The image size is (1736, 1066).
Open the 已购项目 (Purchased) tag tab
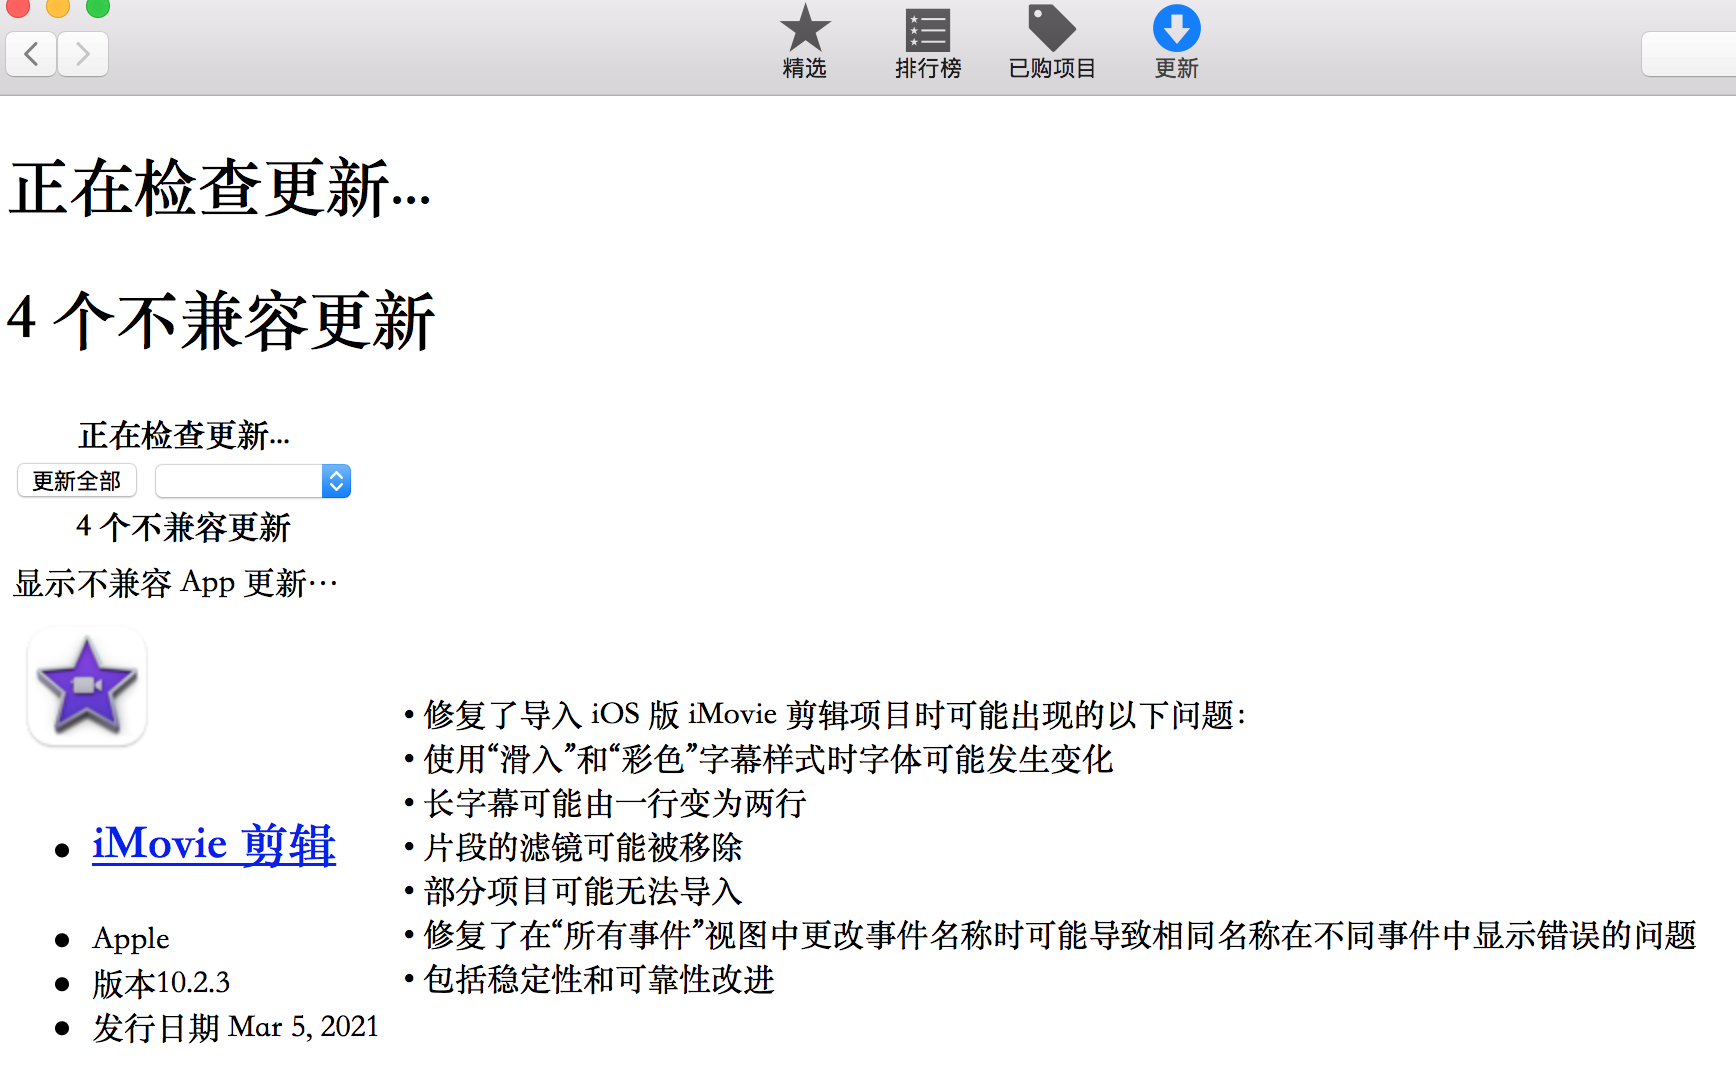click(x=1052, y=42)
